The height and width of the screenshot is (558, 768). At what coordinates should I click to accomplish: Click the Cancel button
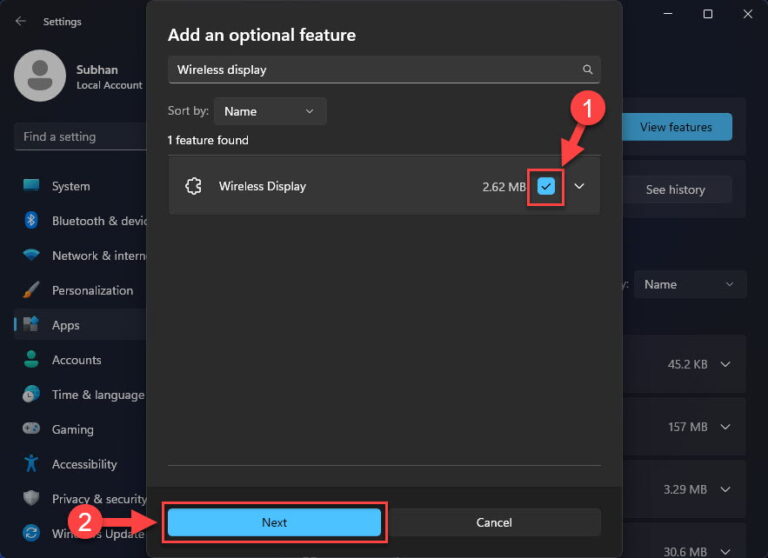click(494, 522)
